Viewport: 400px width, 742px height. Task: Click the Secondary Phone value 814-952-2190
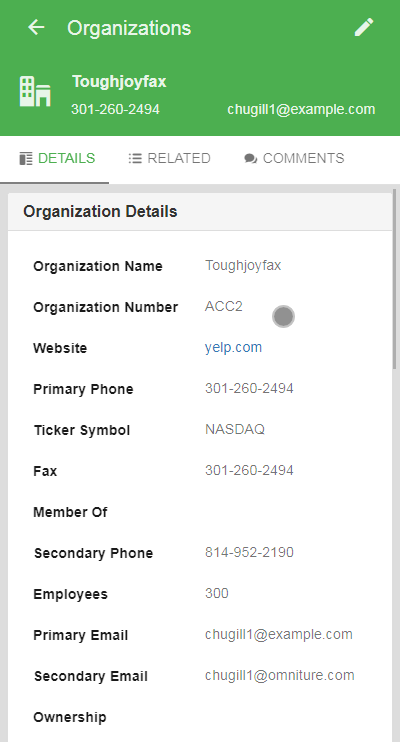click(x=249, y=552)
